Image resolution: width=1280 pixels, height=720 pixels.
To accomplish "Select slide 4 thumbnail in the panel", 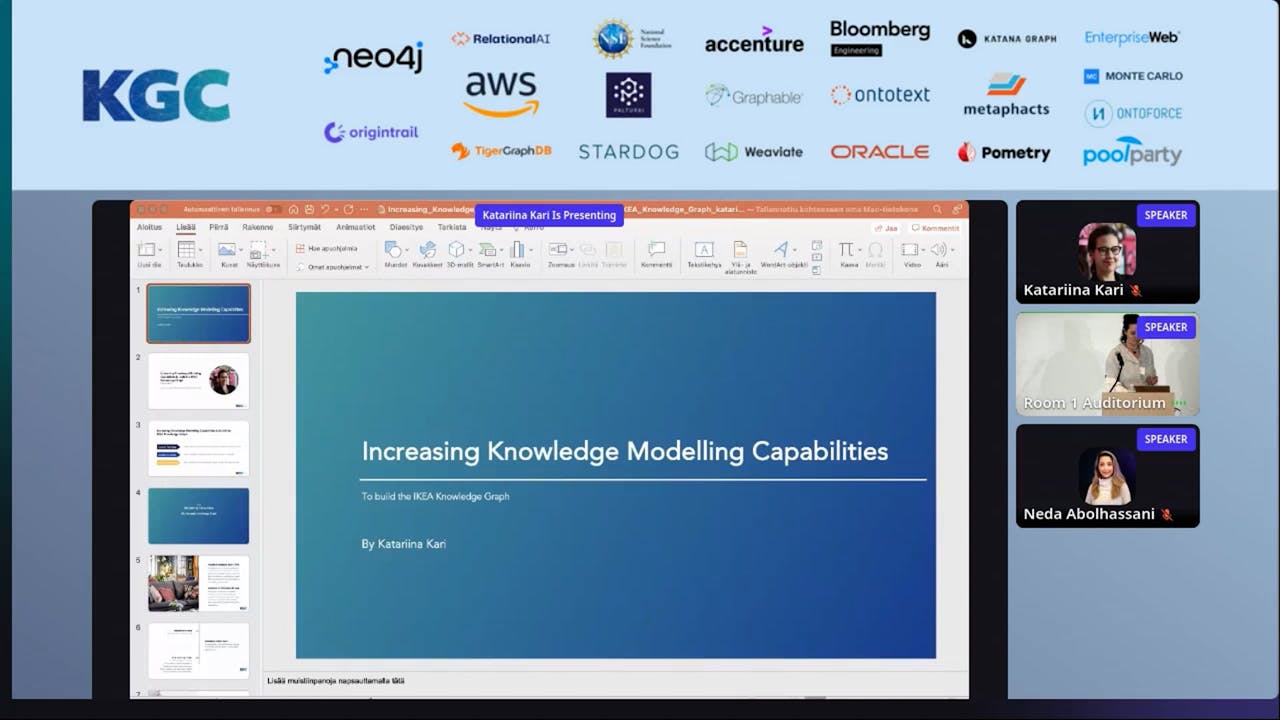I will 198,516.
